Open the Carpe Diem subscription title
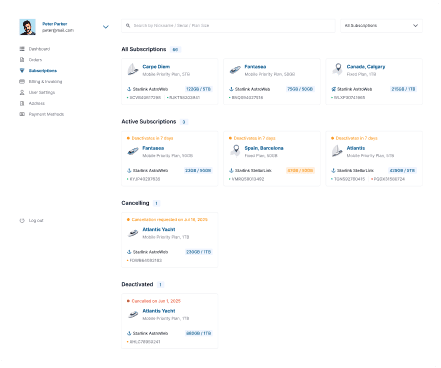The image size is (441, 368). pos(156,67)
